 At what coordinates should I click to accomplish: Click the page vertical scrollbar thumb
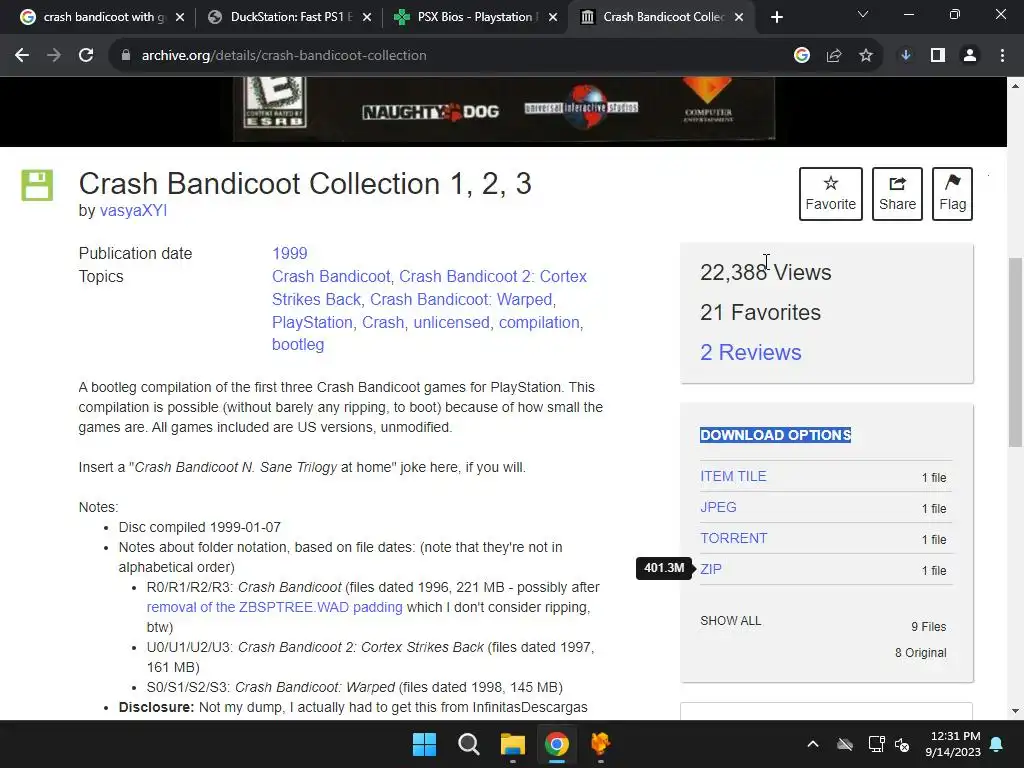click(1016, 353)
